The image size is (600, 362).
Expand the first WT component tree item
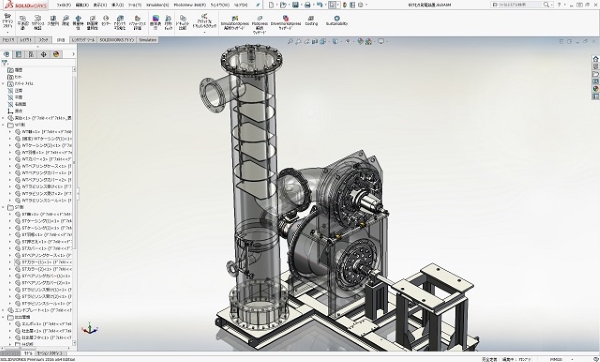point(10,132)
